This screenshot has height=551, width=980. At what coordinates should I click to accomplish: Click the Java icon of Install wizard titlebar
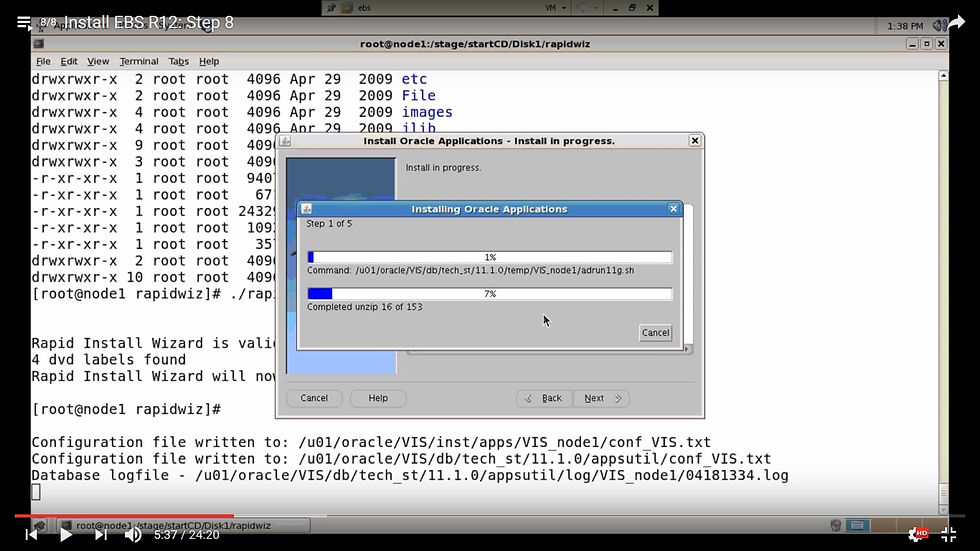click(x=285, y=141)
